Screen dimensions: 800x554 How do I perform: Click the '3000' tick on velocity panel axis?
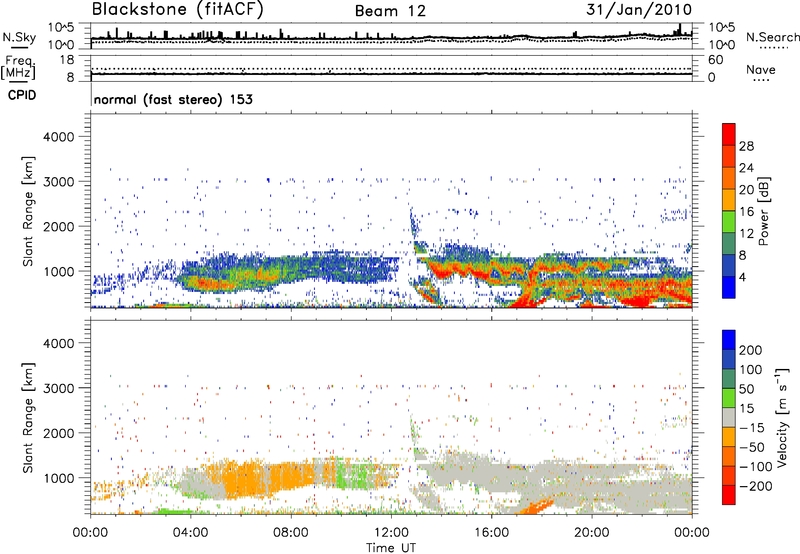click(59, 388)
